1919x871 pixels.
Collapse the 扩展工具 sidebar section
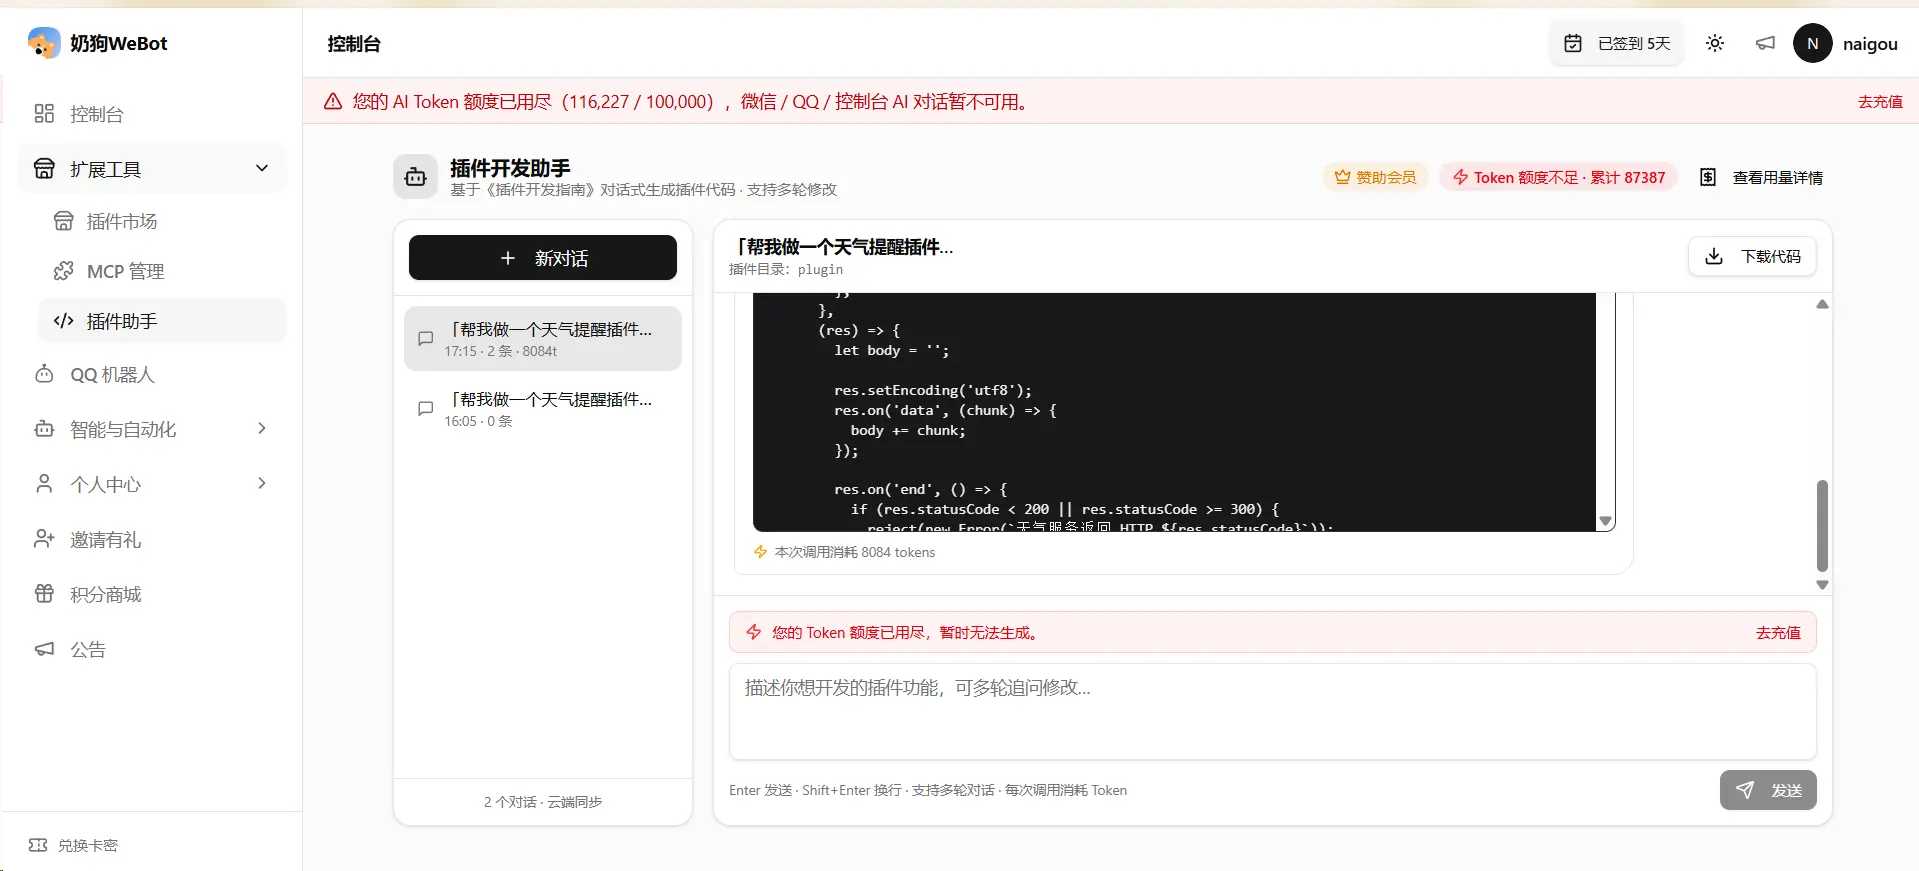[x=152, y=169]
